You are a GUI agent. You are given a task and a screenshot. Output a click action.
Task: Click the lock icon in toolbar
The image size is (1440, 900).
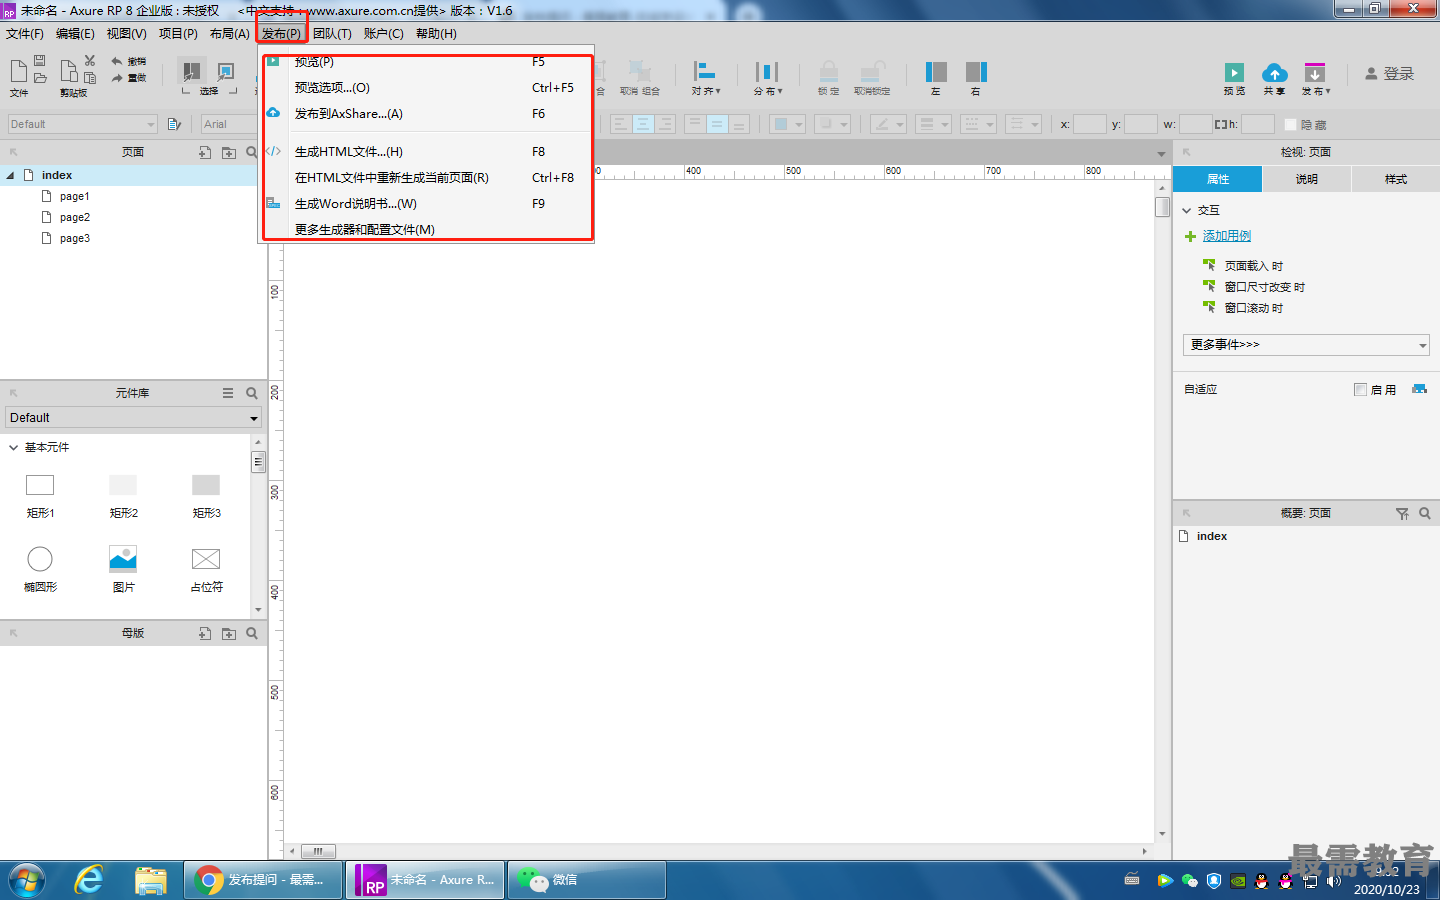(x=829, y=71)
